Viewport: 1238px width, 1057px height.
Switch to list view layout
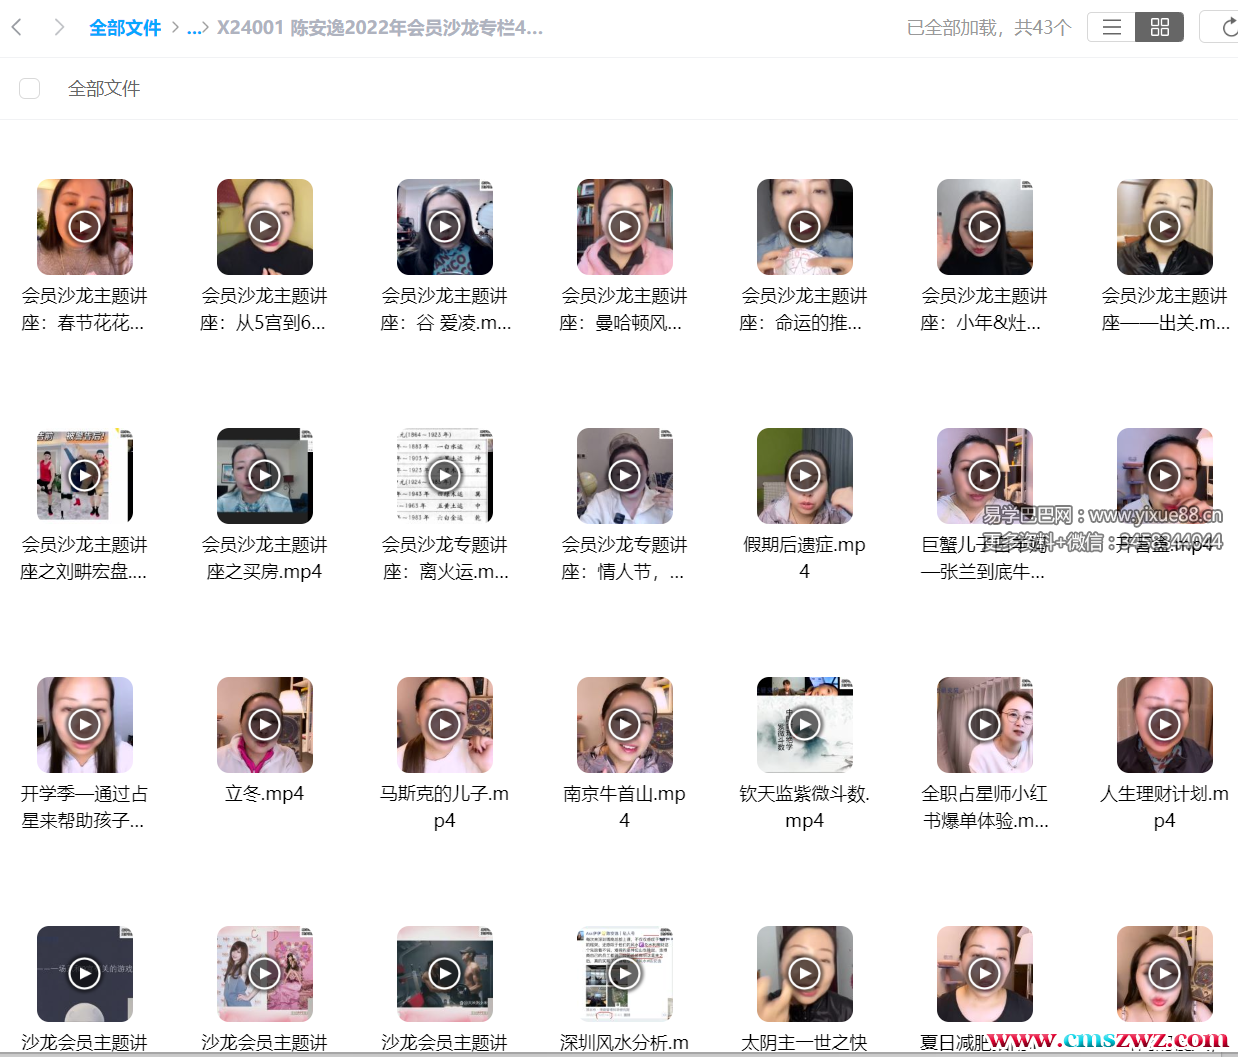[1111, 27]
